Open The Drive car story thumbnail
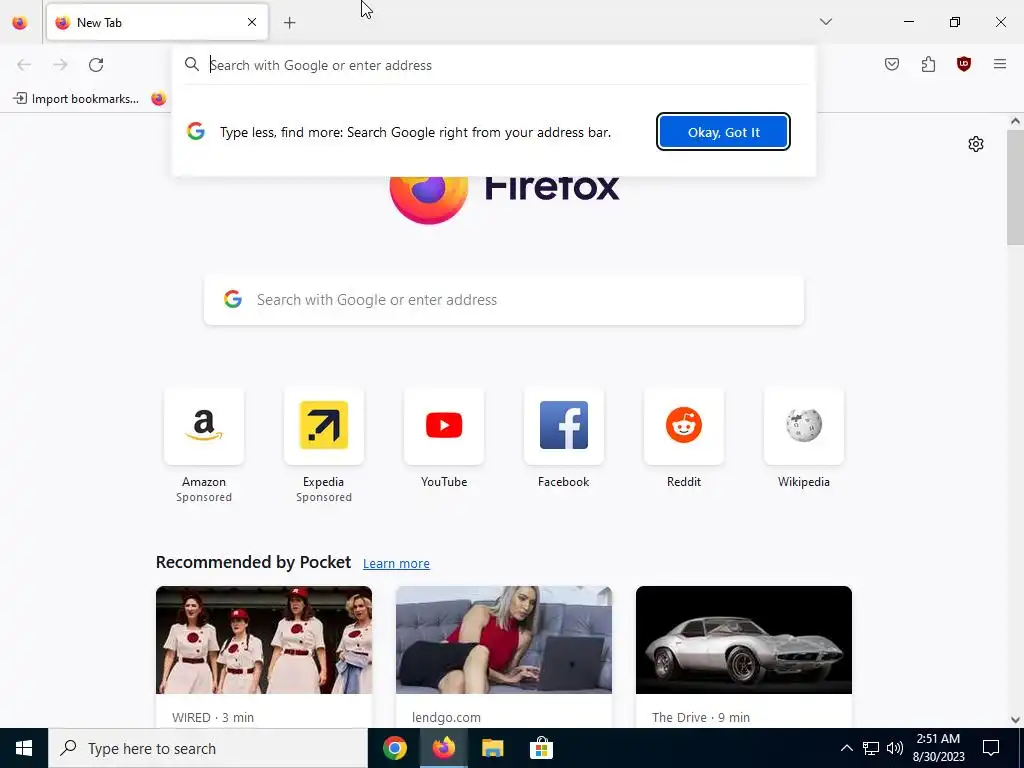 click(744, 640)
